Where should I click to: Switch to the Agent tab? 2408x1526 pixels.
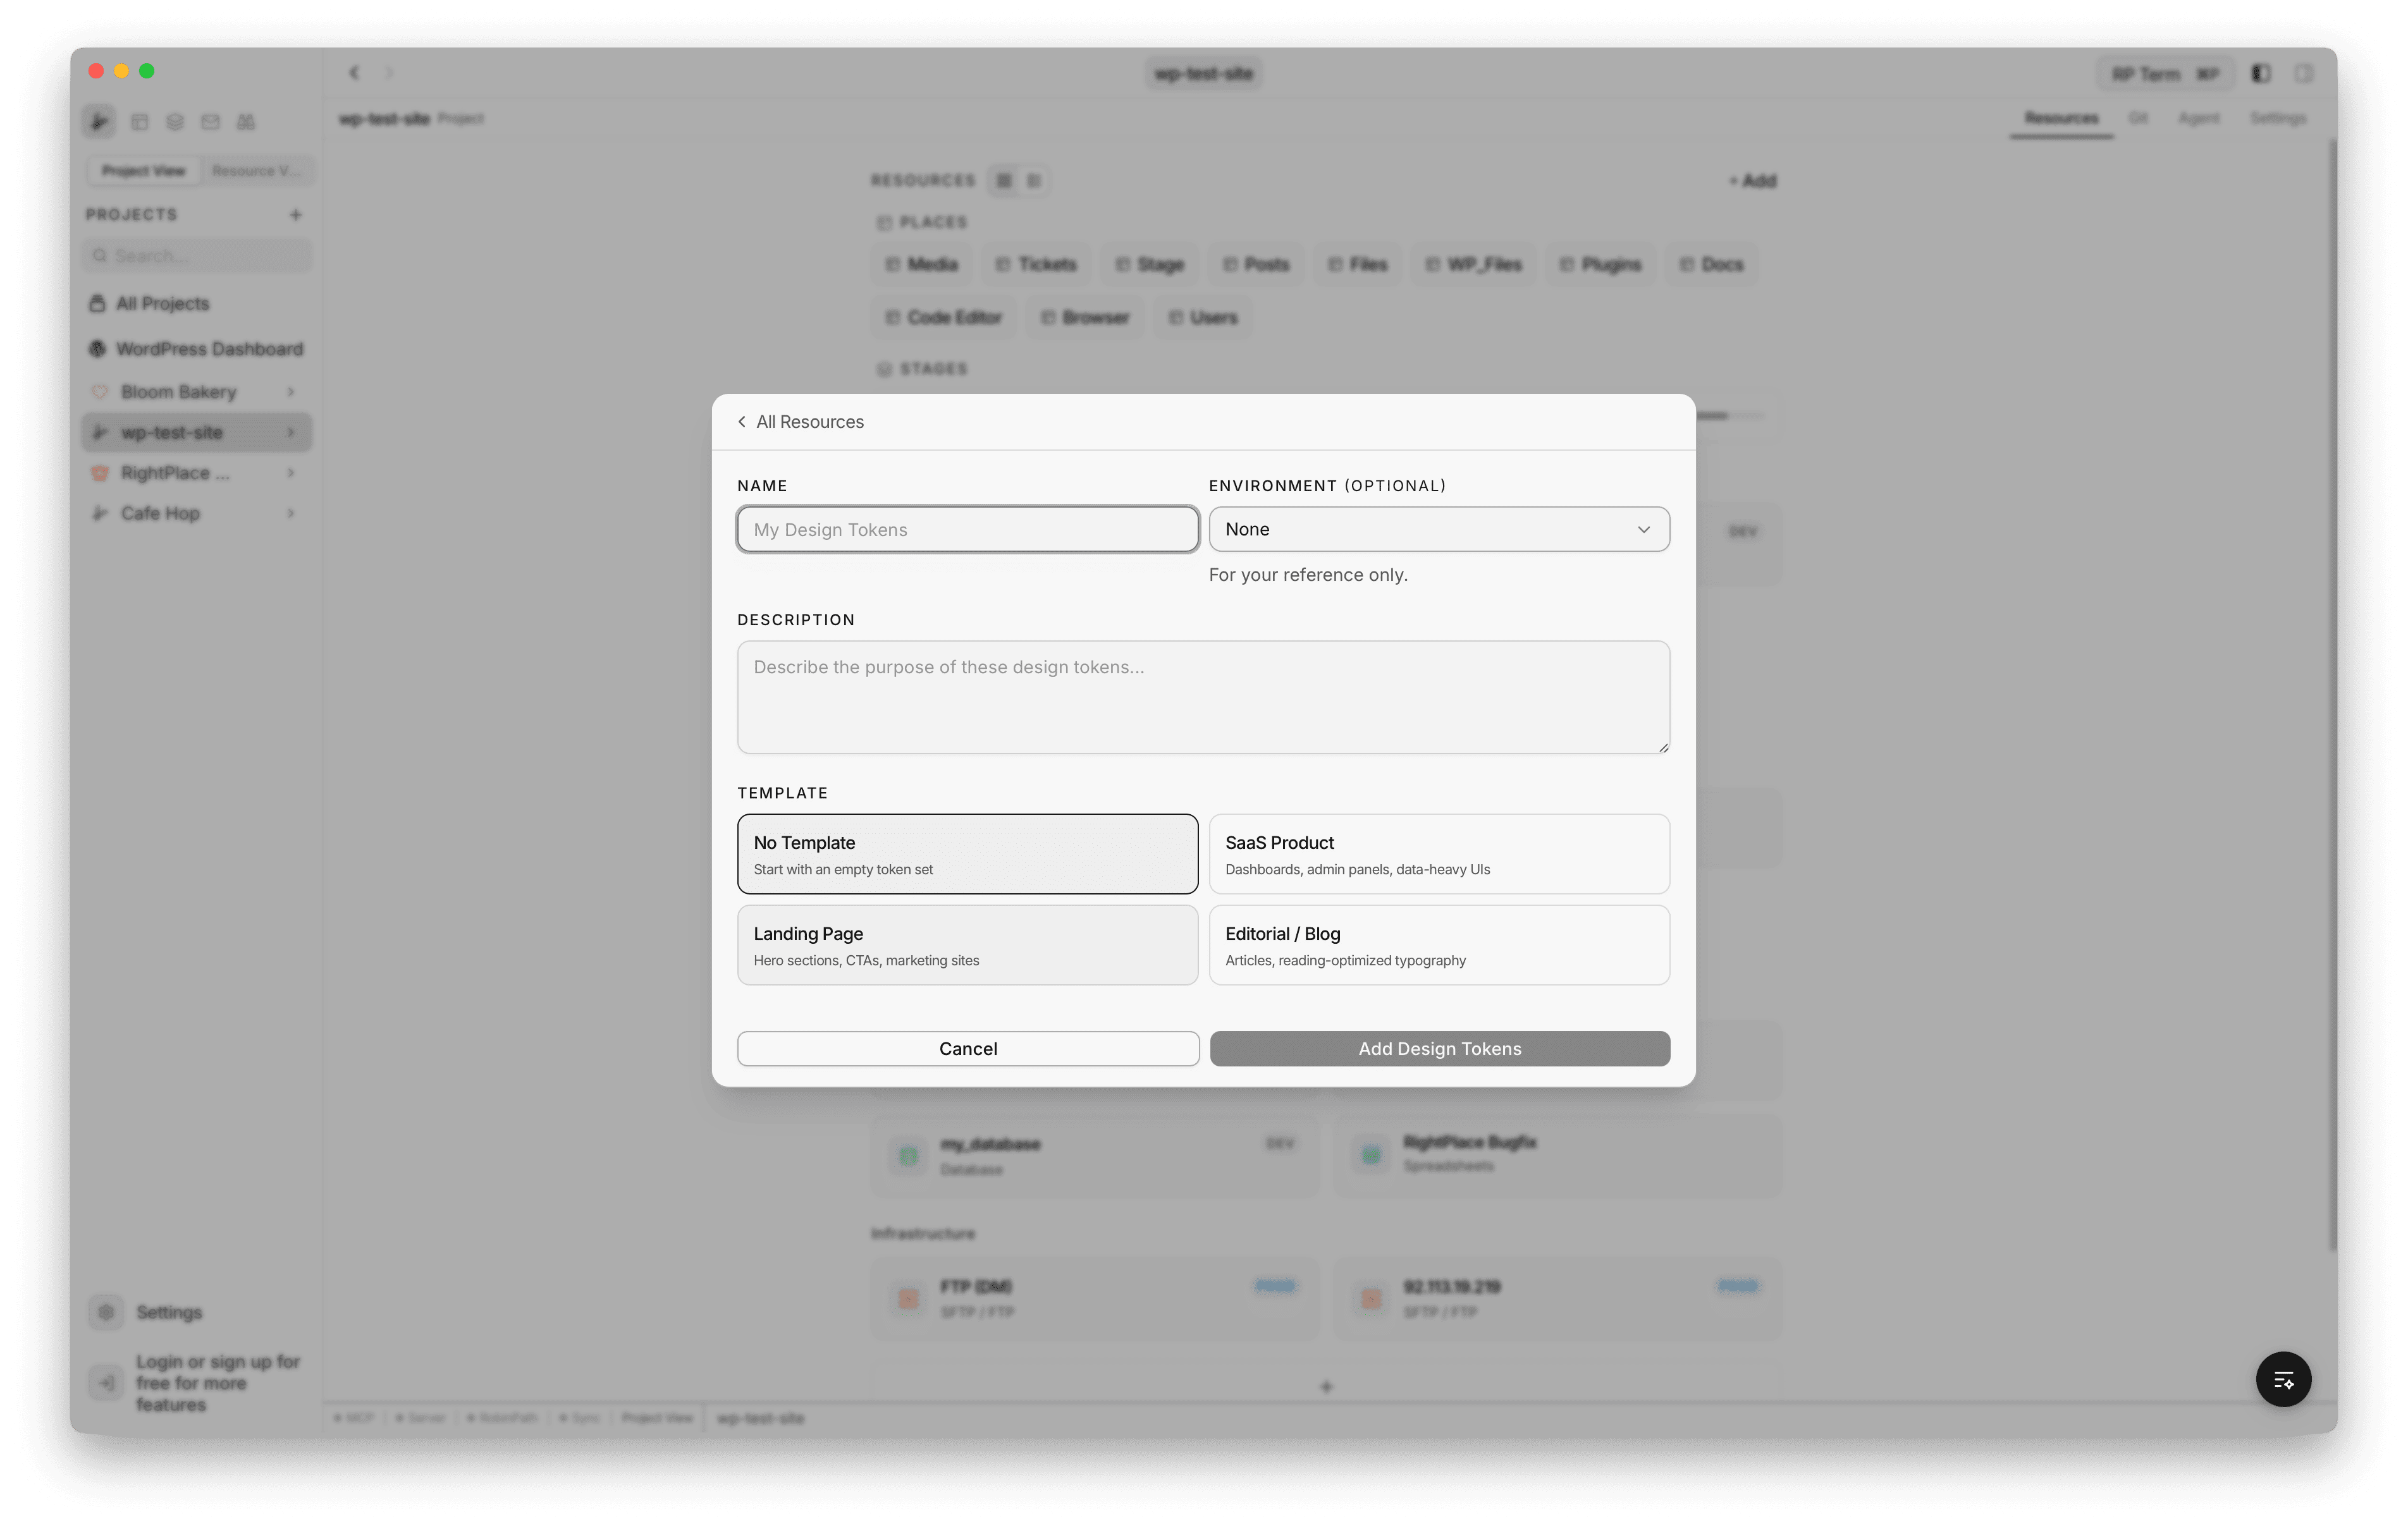click(2200, 117)
